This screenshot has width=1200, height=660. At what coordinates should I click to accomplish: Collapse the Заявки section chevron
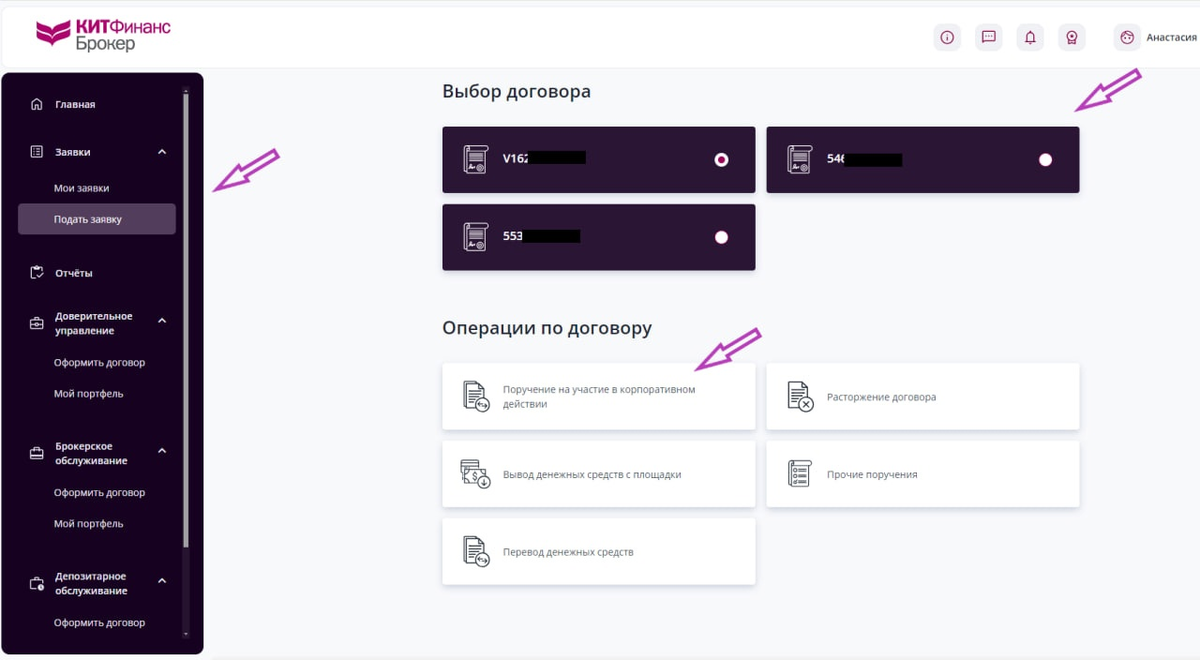[x=162, y=152]
